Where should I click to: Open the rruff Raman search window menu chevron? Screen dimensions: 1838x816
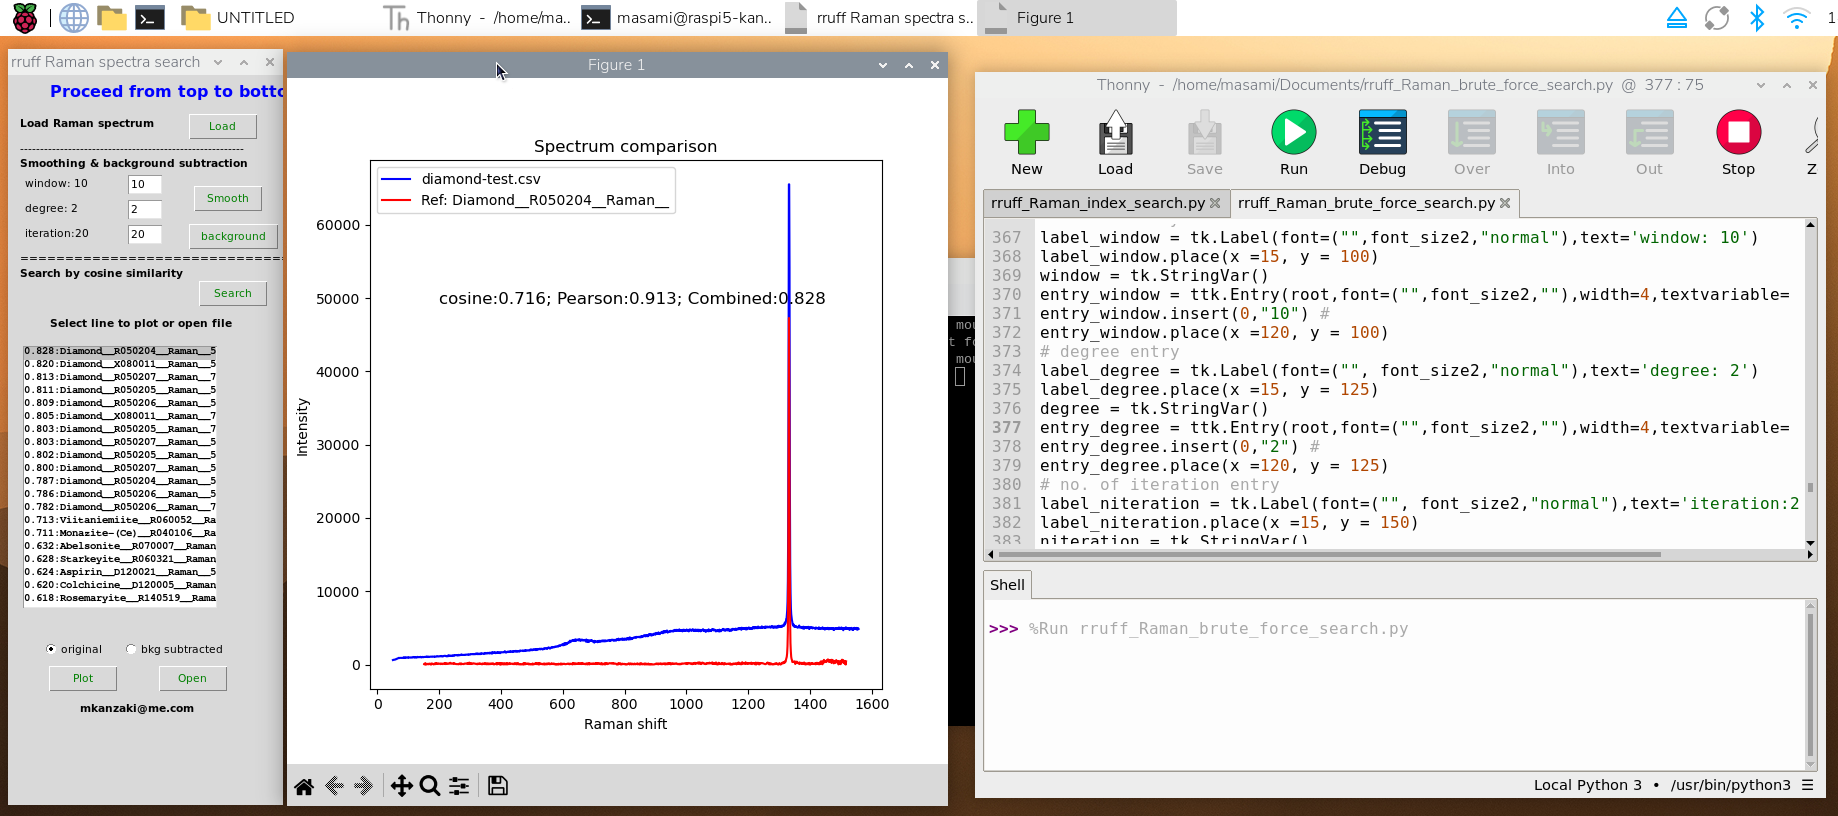(x=218, y=62)
